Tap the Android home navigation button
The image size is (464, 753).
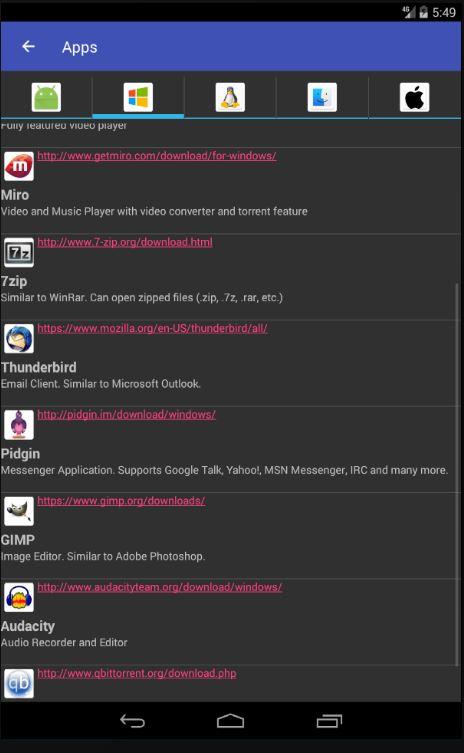231,721
